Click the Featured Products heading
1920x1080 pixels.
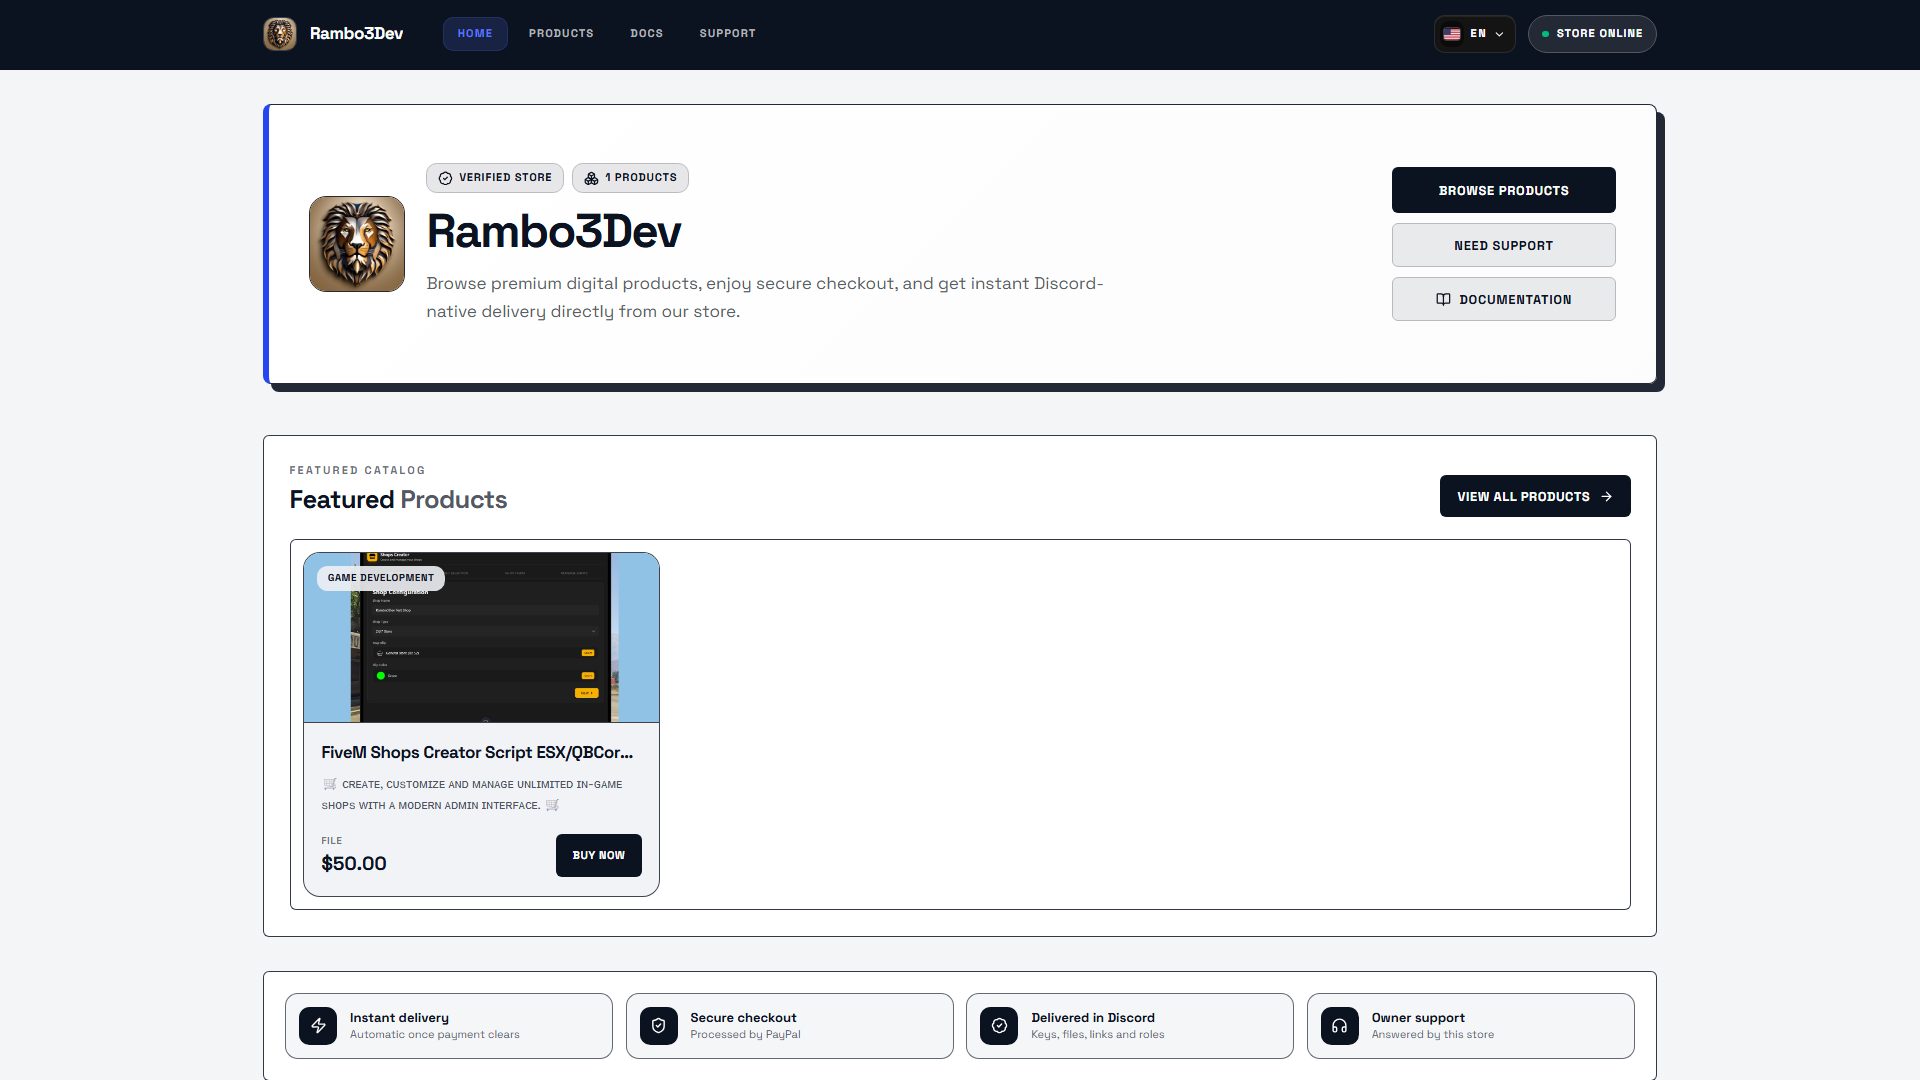click(x=398, y=499)
